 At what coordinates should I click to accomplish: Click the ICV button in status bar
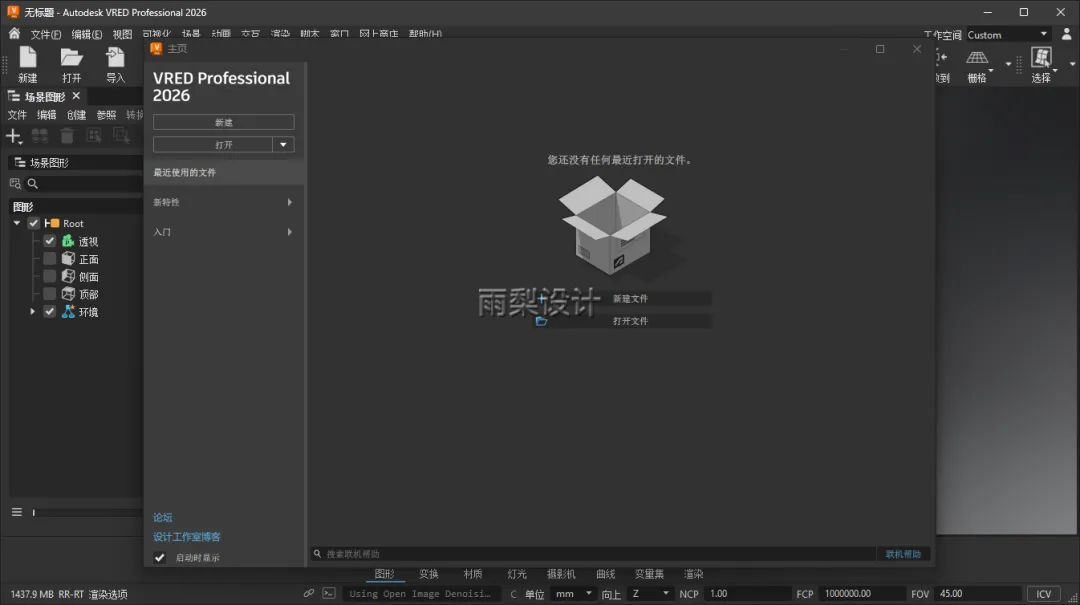(1043, 593)
